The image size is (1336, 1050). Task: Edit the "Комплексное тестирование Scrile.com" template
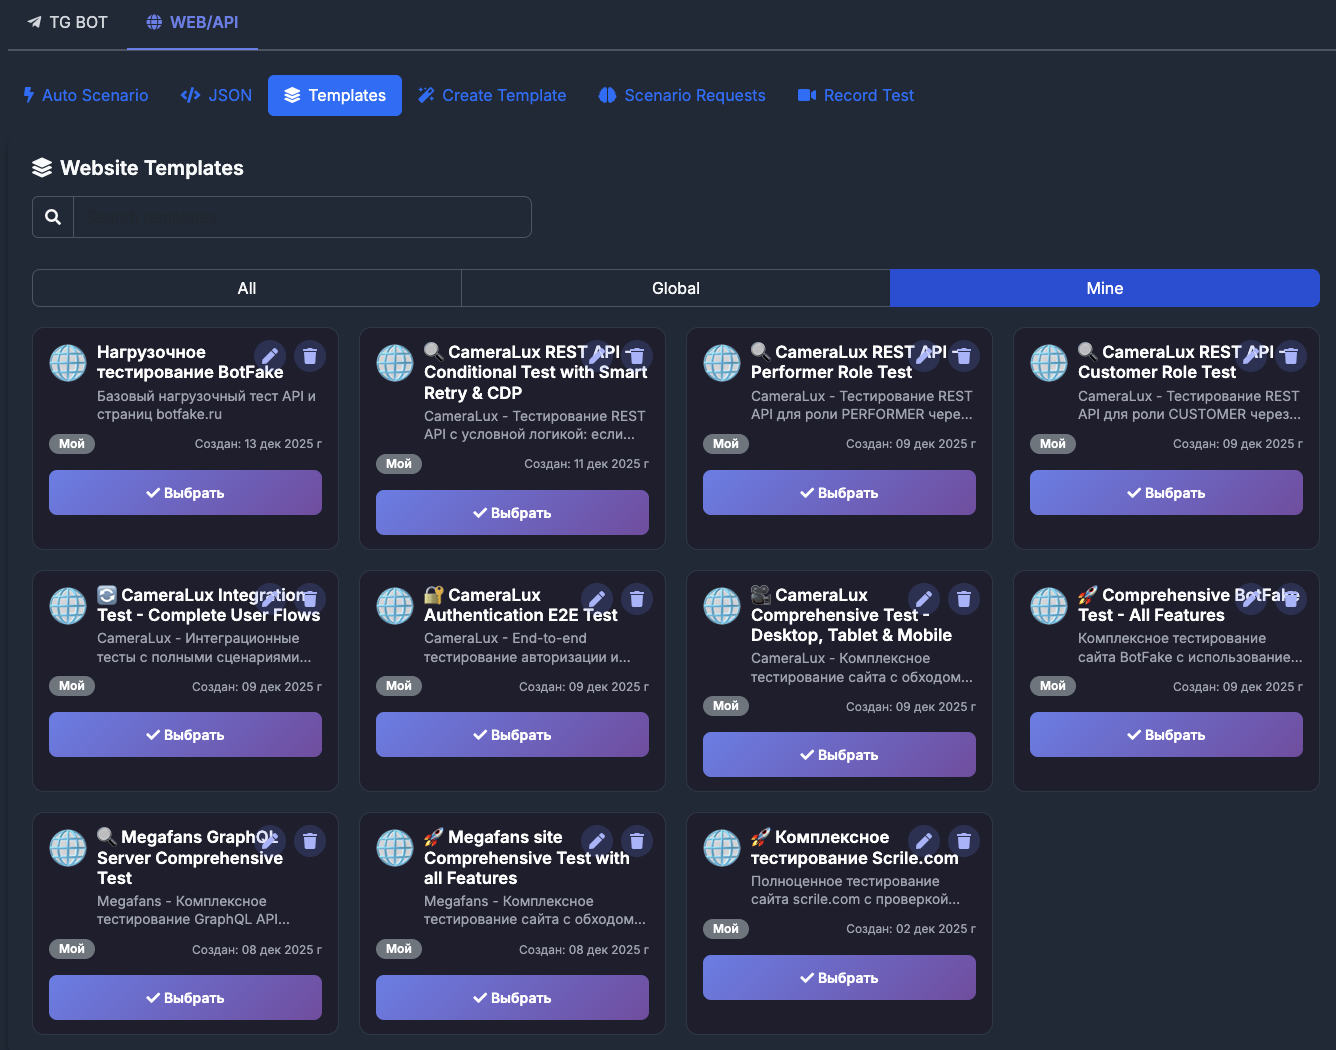click(923, 840)
